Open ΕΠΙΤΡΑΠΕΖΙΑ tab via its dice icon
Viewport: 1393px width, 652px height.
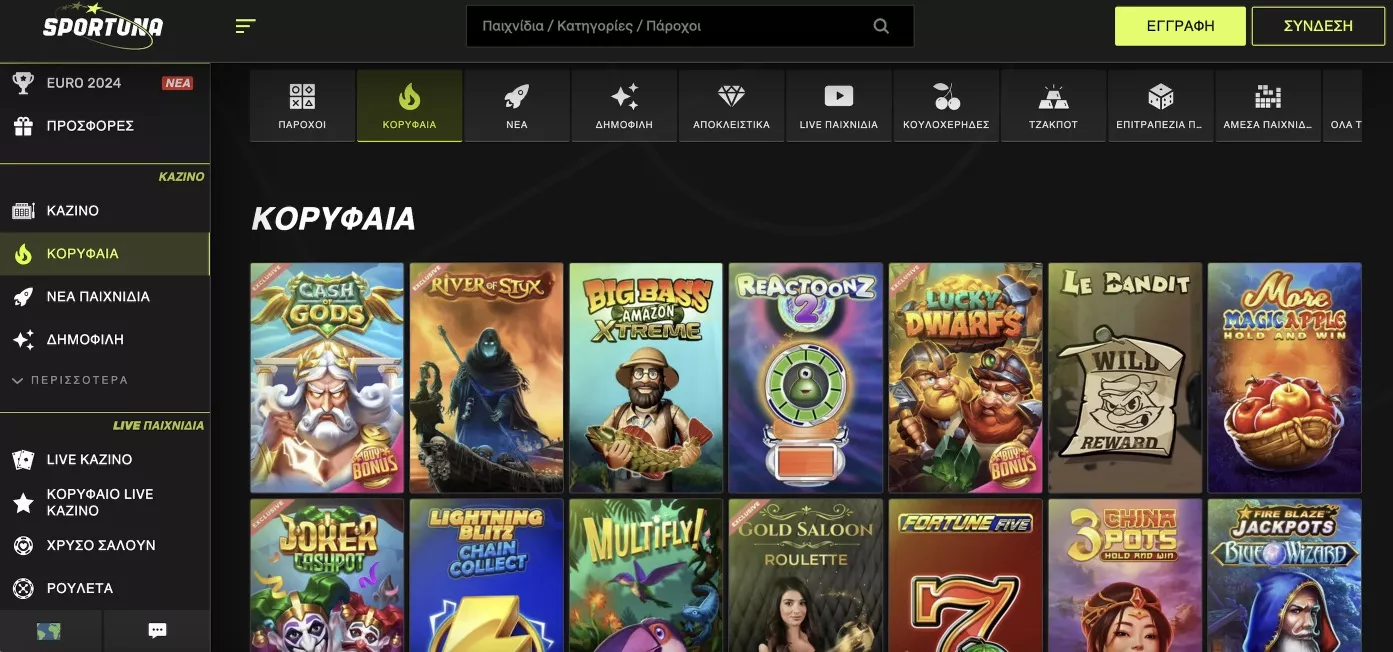(1161, 97)
